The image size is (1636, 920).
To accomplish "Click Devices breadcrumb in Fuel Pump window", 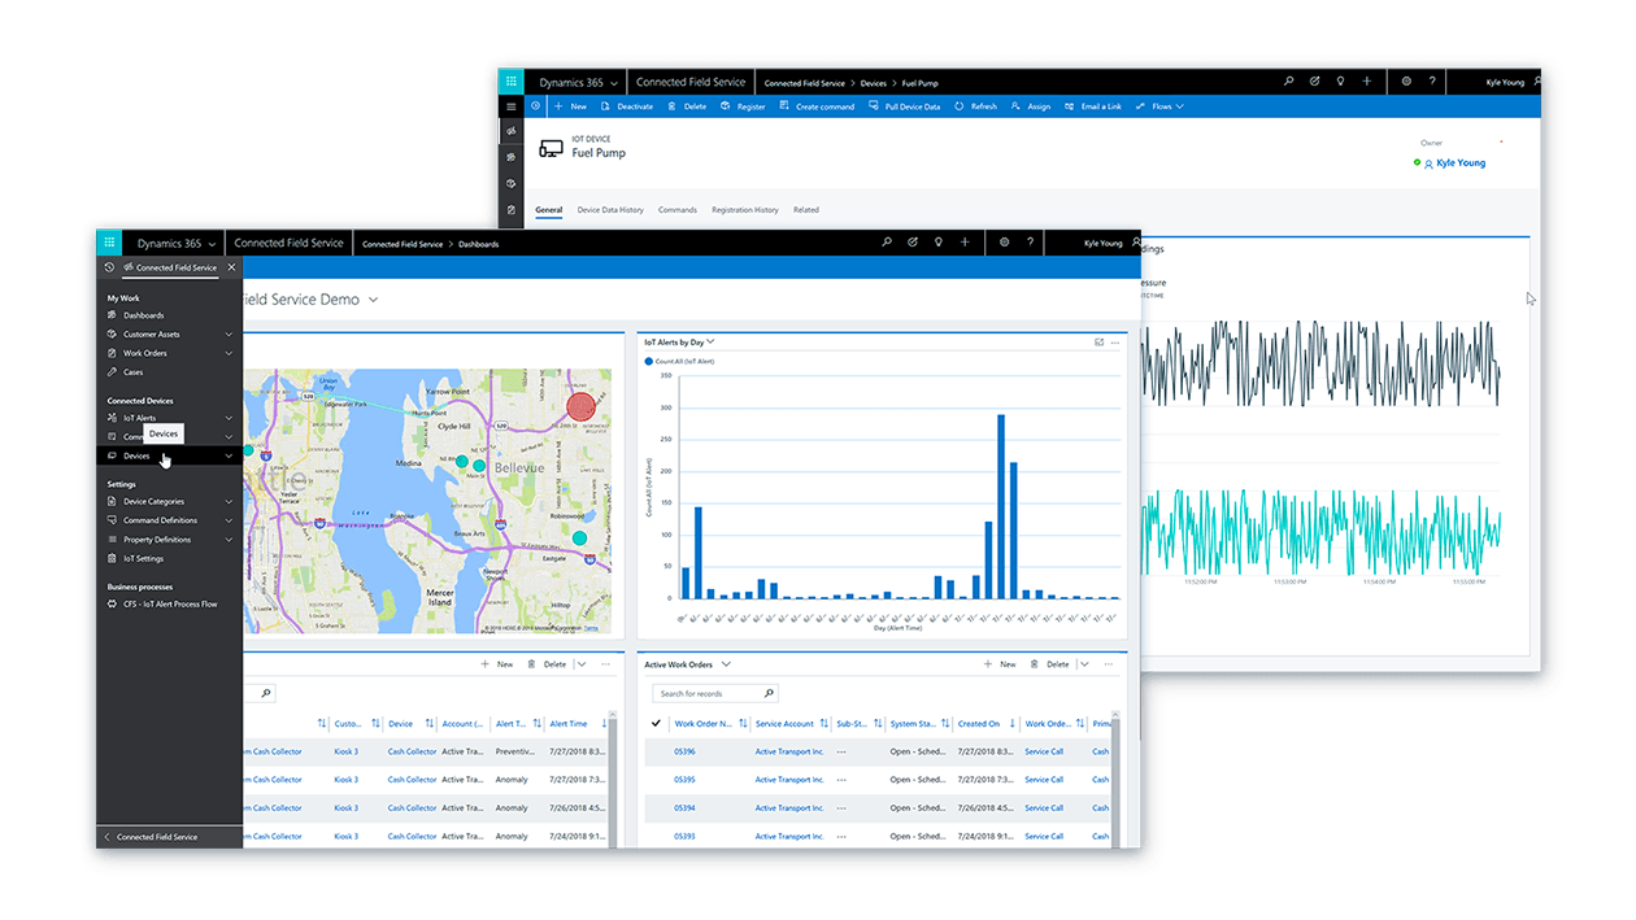I will [873, 83].
